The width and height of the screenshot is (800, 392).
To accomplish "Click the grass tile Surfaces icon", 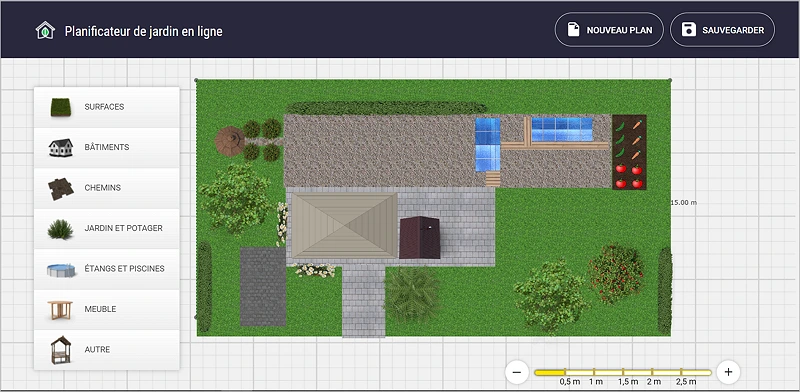I will [x=60, y=107].
